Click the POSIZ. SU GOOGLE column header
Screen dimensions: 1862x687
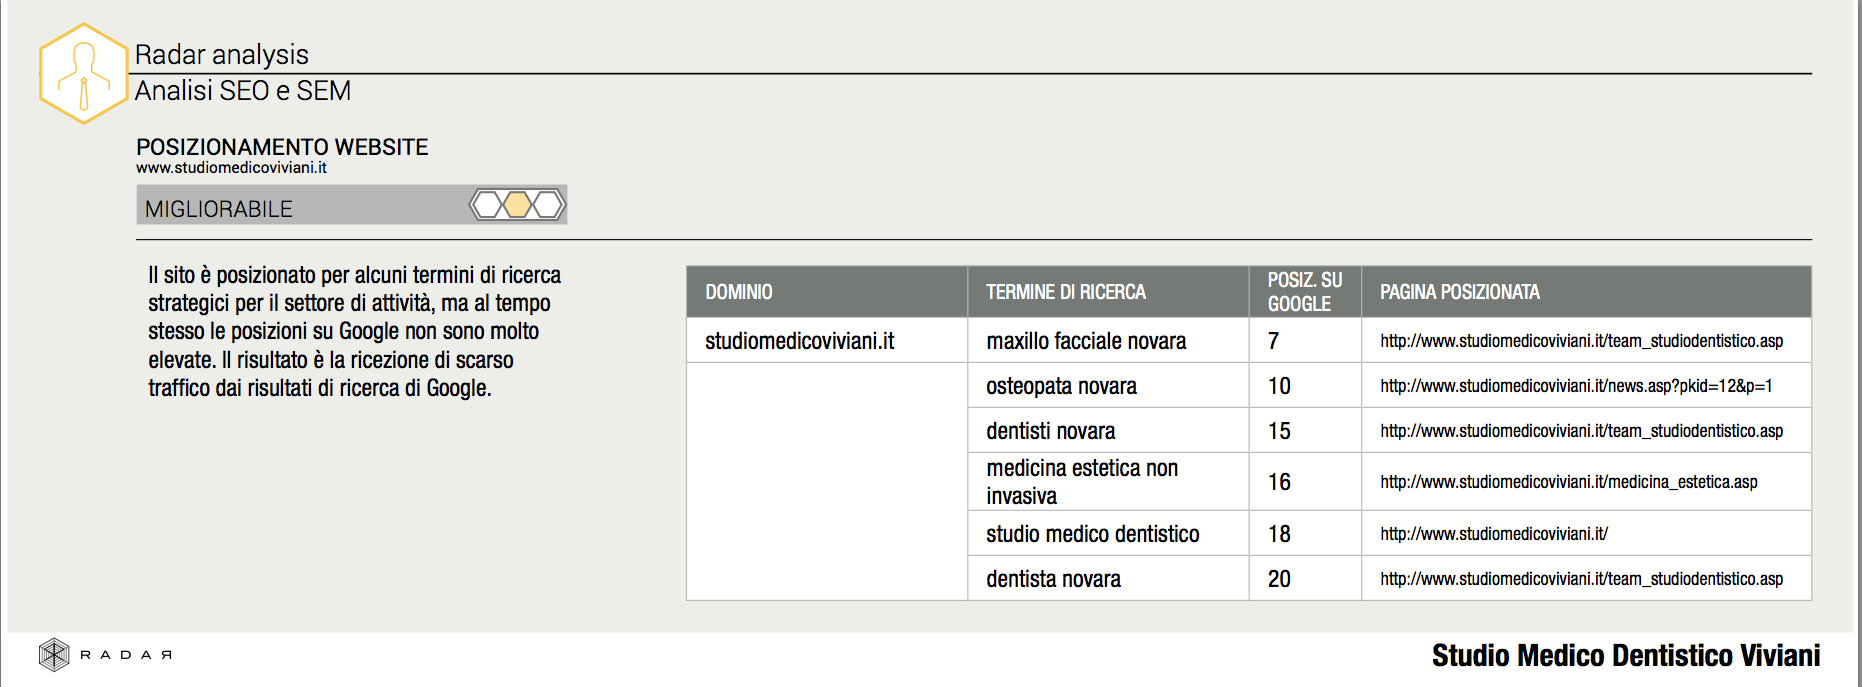1304,292
